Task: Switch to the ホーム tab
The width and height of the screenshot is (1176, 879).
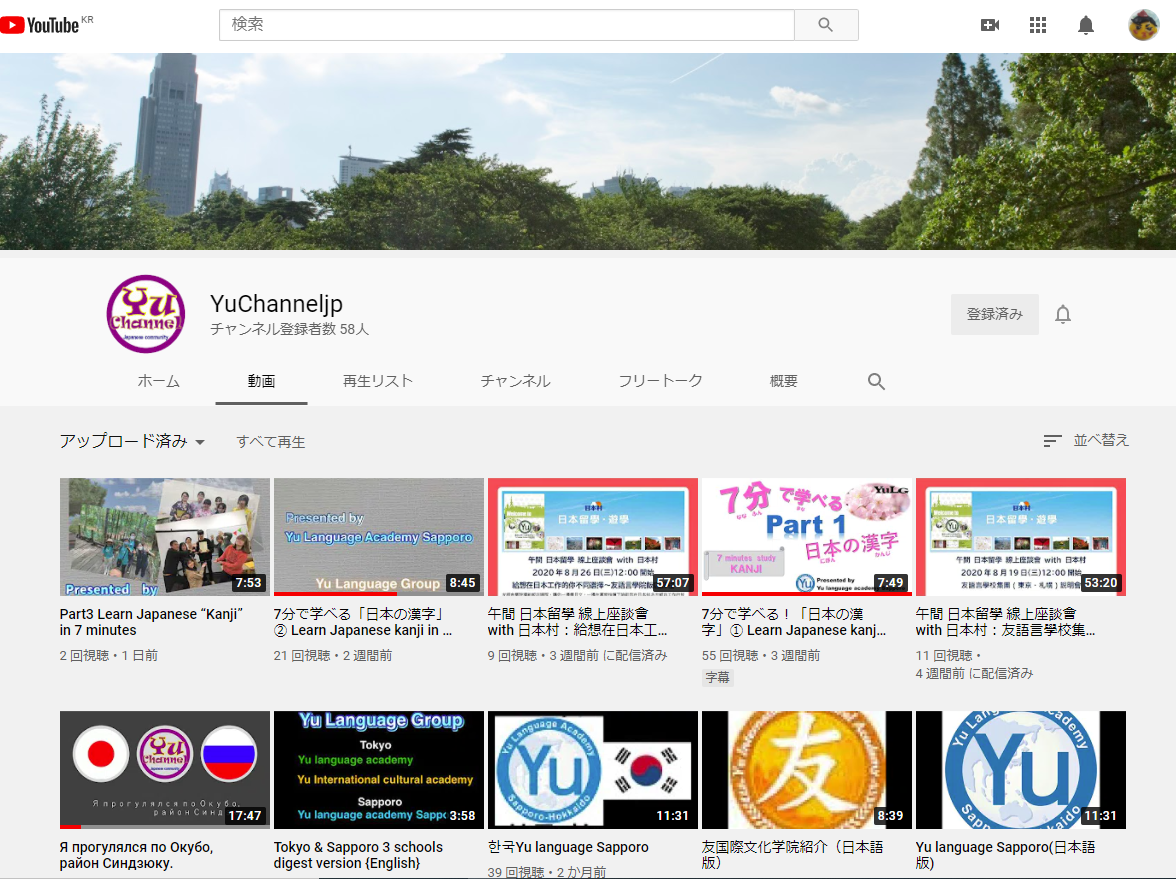Action: tap(158, 381)
